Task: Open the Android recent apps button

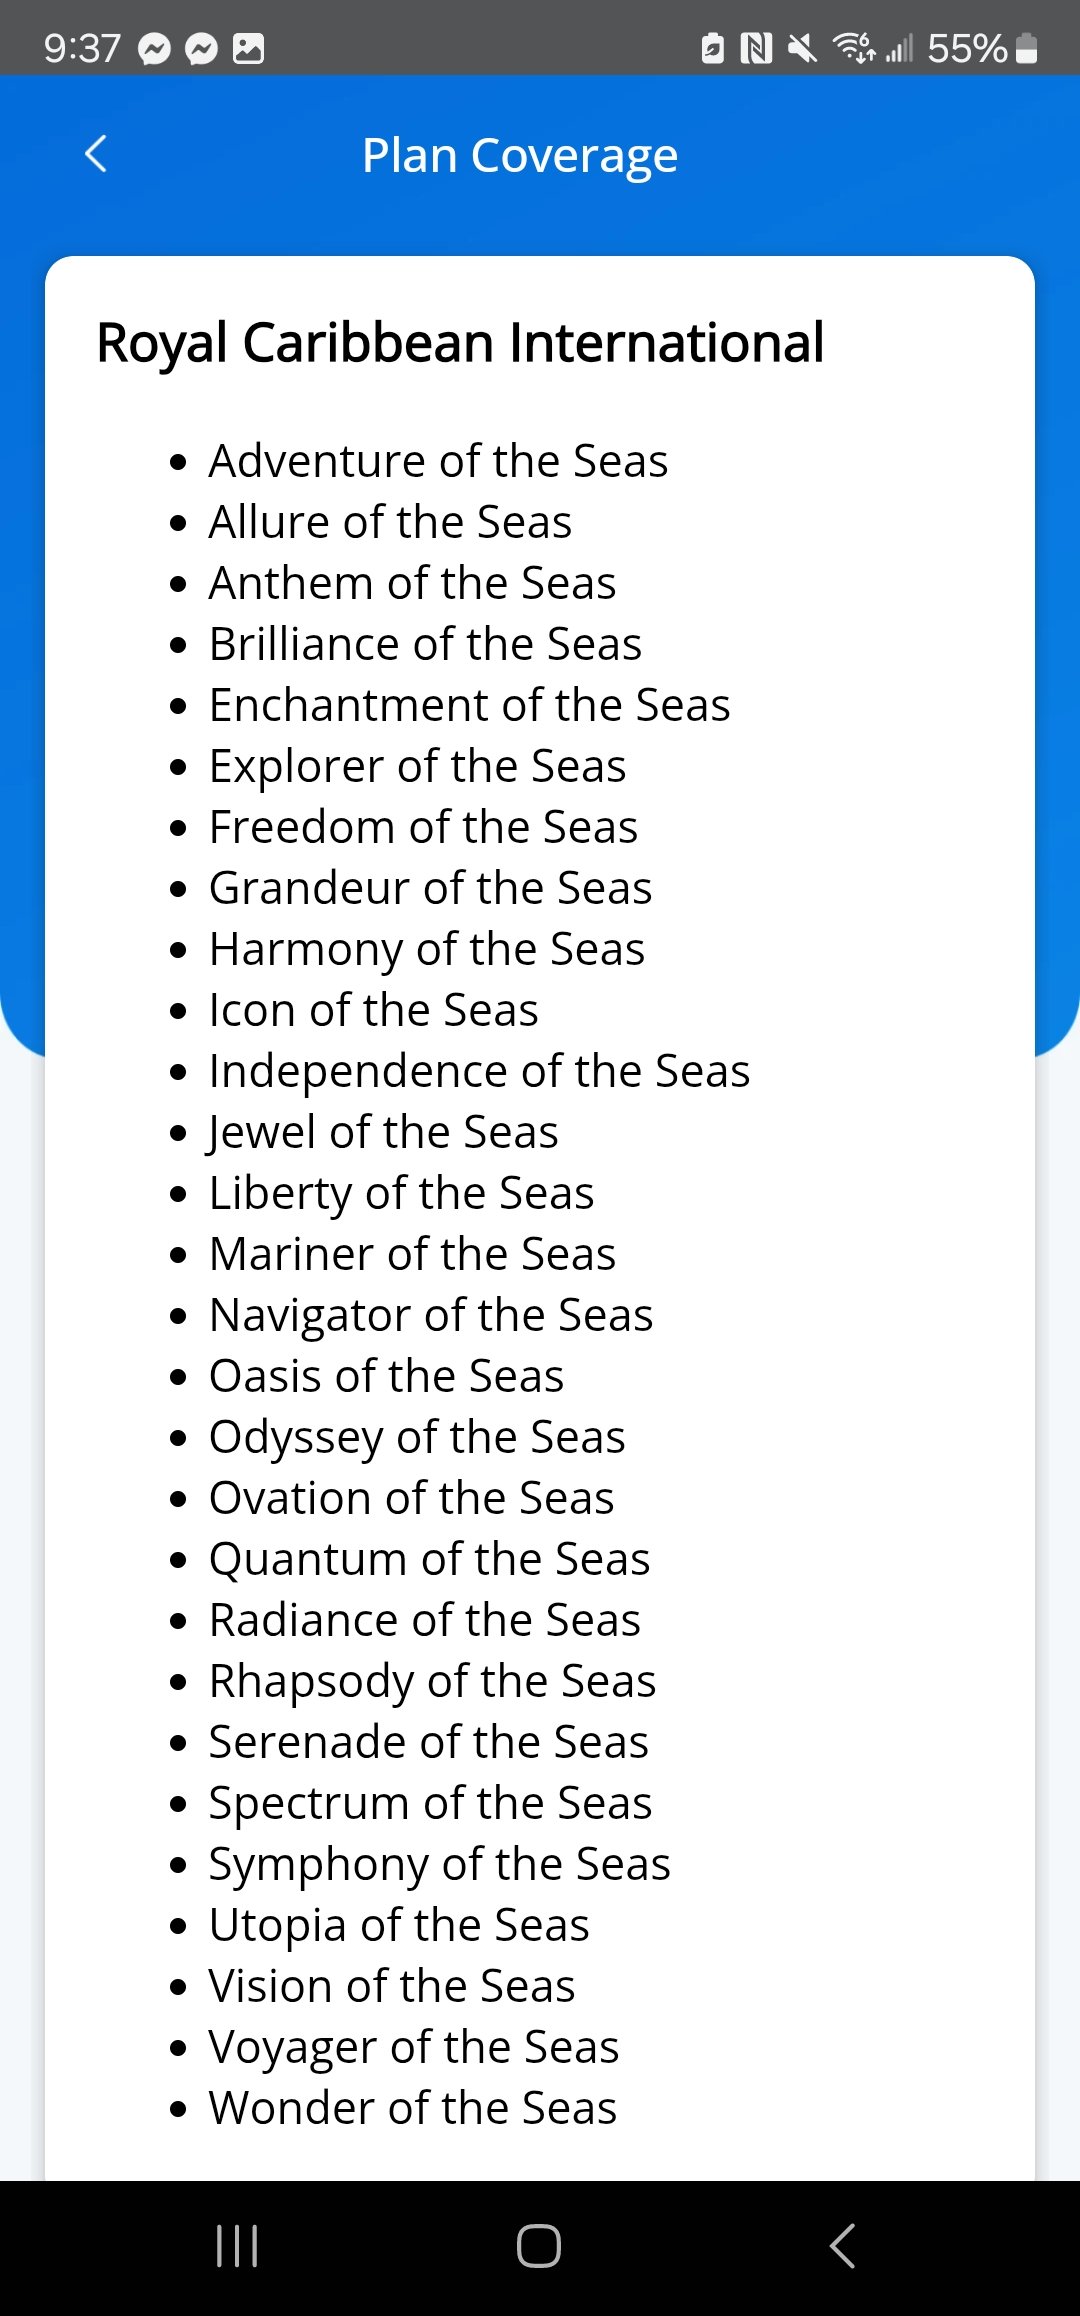Action: 237,2246
